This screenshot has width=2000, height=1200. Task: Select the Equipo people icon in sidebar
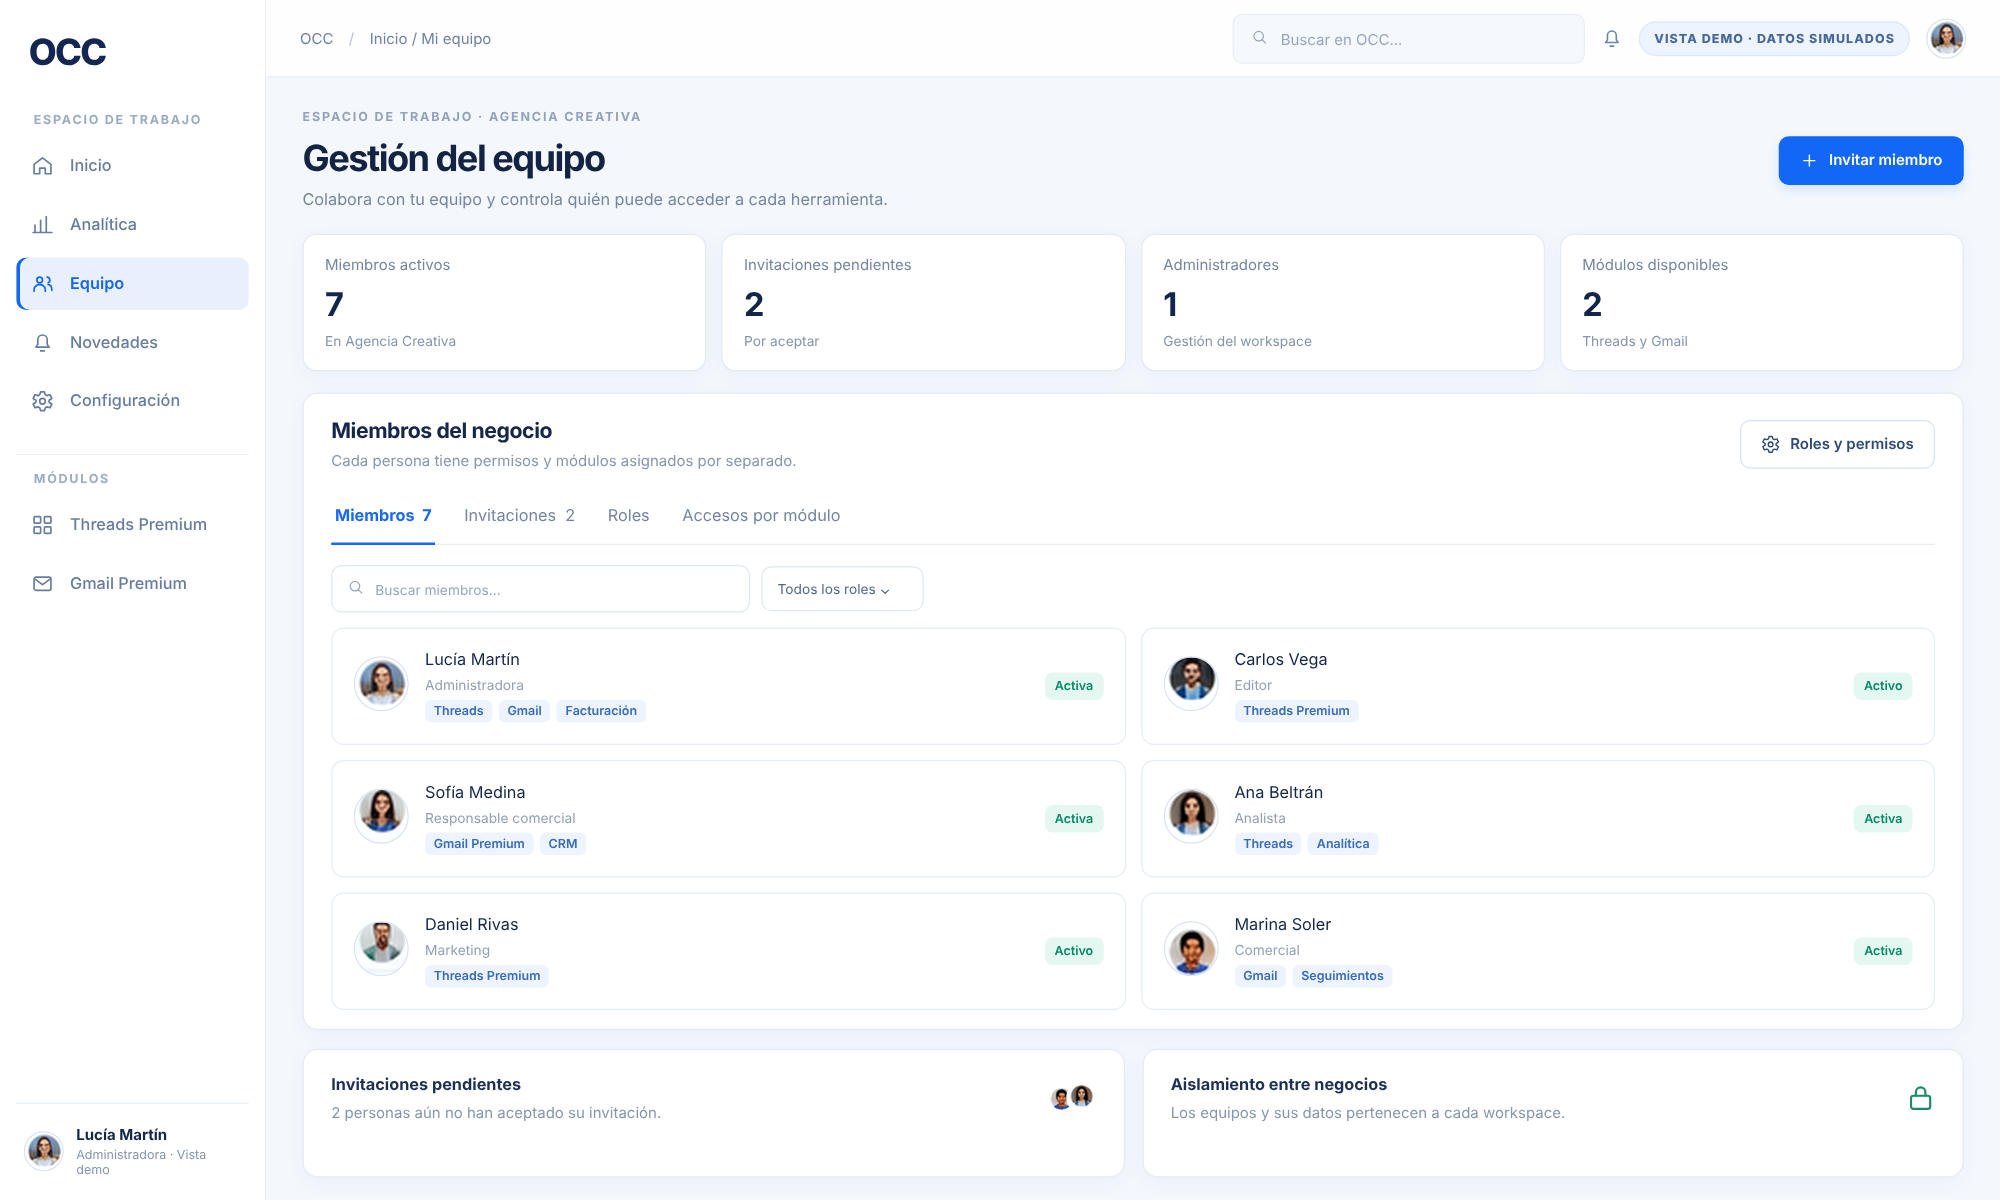coord(42,284)
